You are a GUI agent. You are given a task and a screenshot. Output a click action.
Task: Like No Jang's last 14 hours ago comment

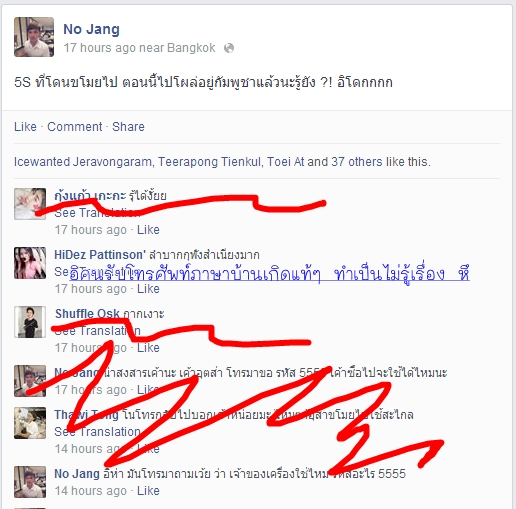pos(148,491)
